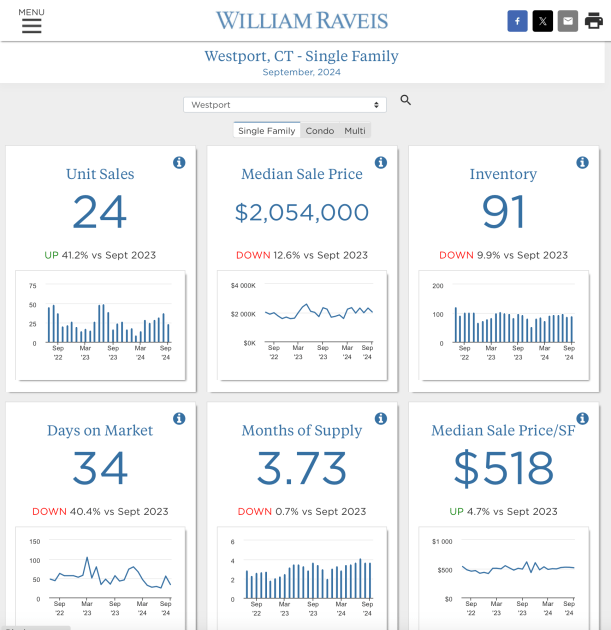Click the William Raveis logo link
Viewport: 611px width, 630px height.
click(302, 20)
